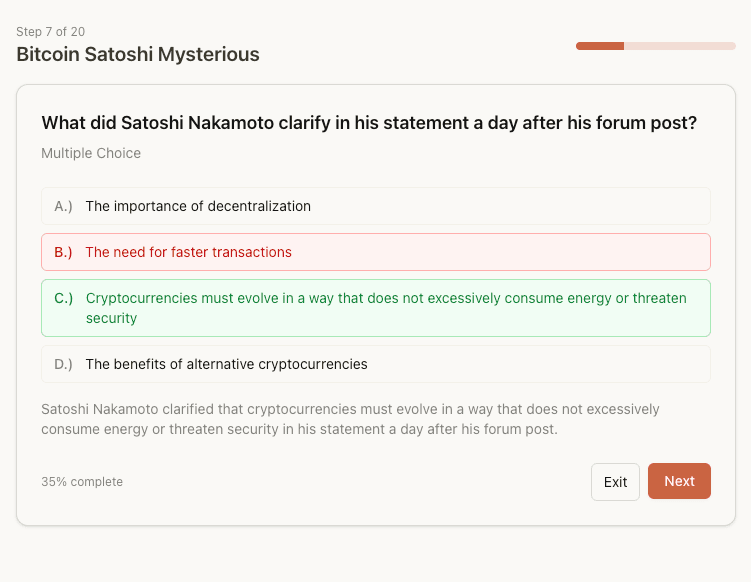Click the Satoshi Nakamoto question heading

pyautogui.click(x=369, y=123)
